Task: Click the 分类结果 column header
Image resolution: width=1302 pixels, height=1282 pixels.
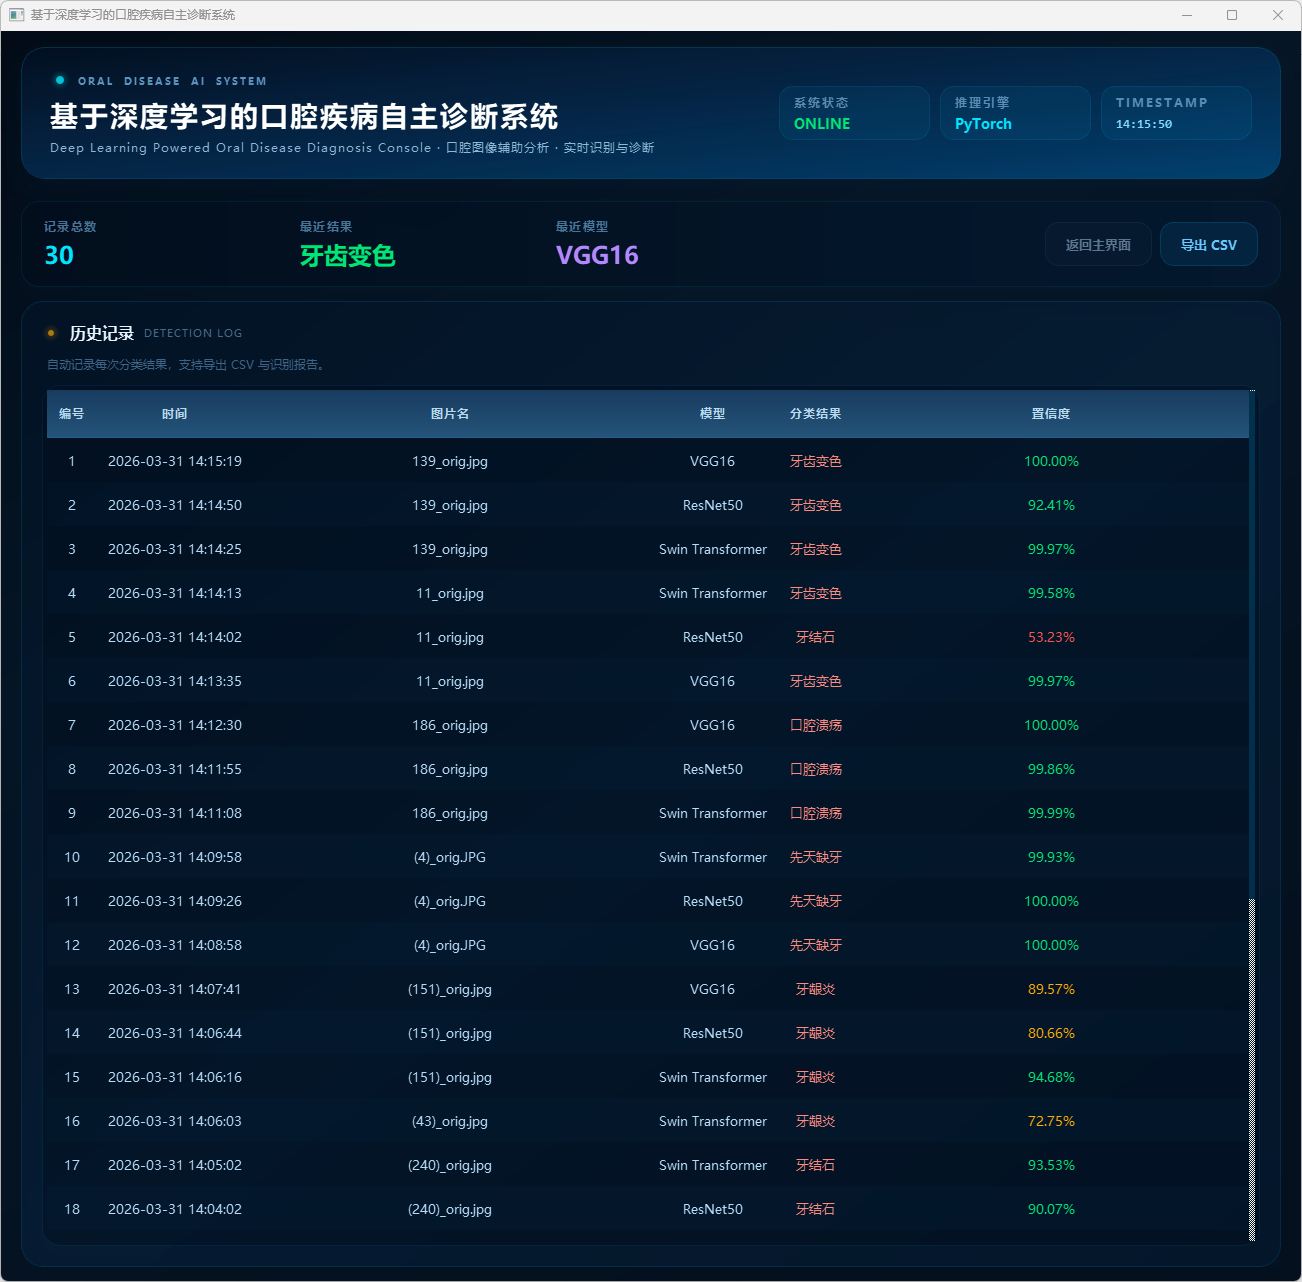Action: 815,414
